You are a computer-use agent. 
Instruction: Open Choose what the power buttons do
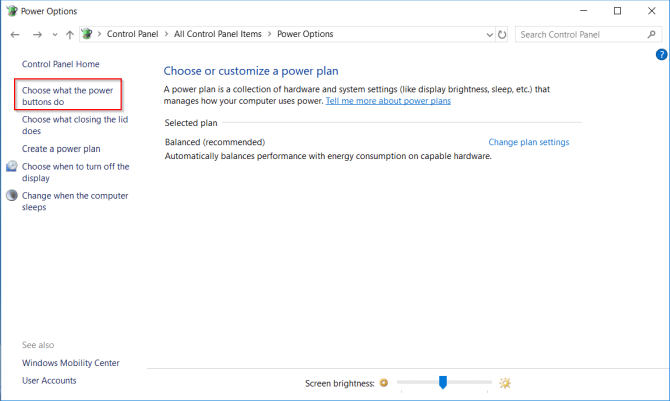pos(67,96)
